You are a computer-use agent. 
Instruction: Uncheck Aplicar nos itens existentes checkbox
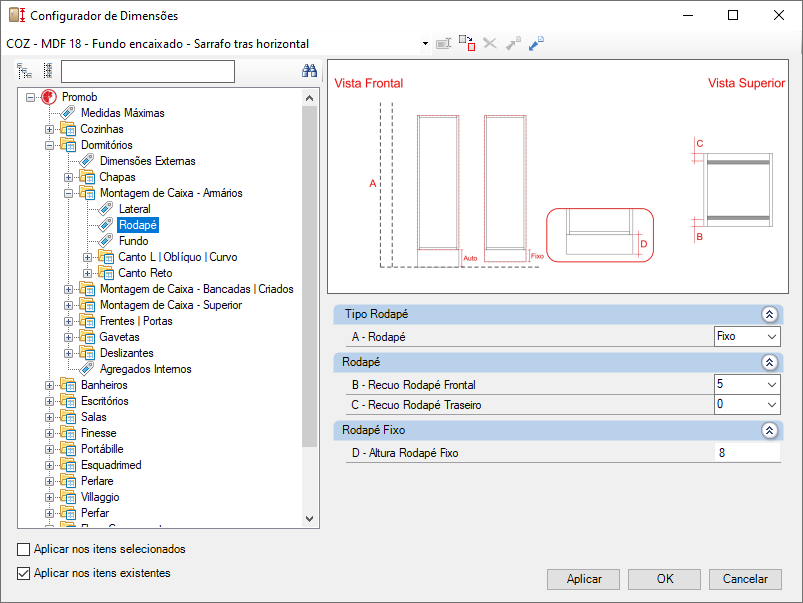click(24, 573)
